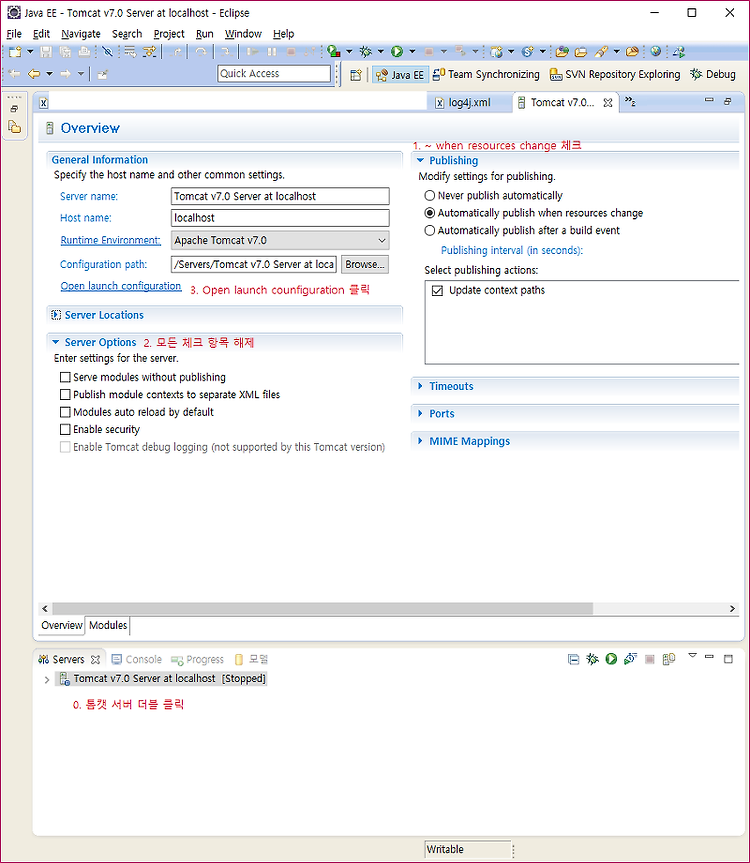Image resolution: width=750 pixels, height=863 pixels.
Task: Start the server with green play icon in Servers view
Action: (611, 659)
